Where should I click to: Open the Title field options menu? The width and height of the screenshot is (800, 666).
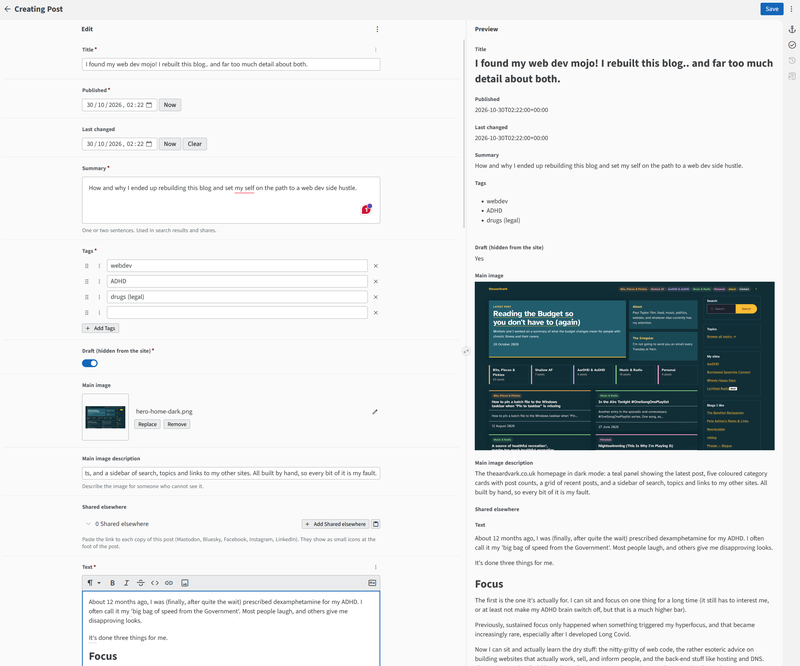click(x=376, y=50)
